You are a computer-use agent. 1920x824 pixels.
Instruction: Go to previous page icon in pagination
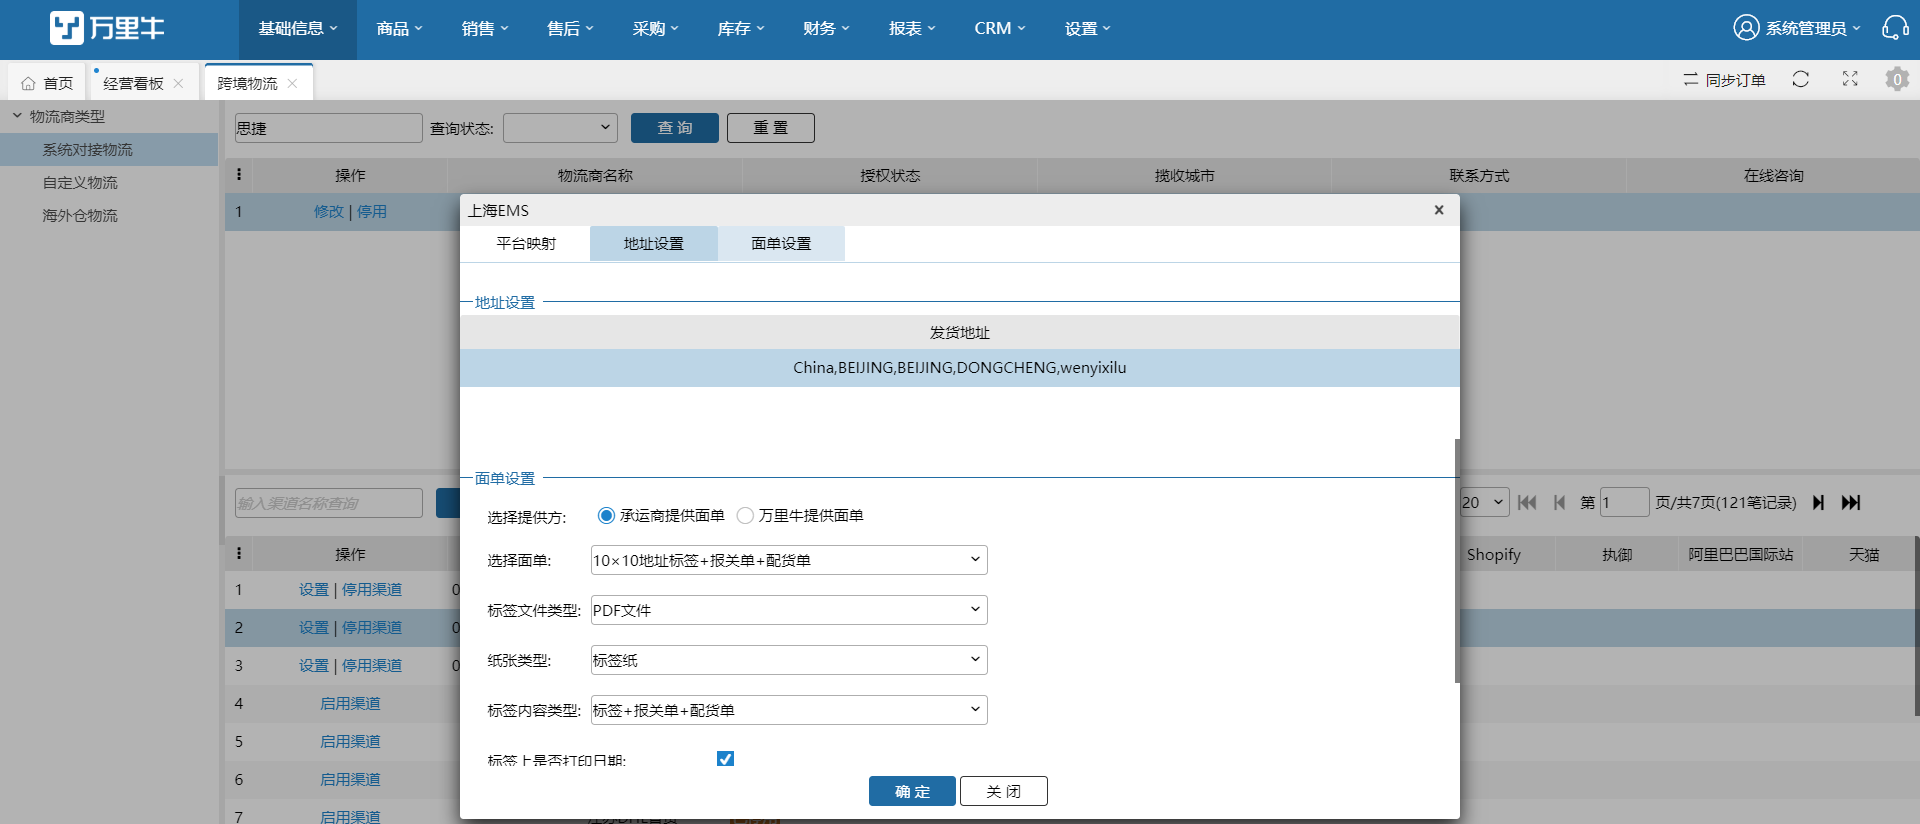point(1559,503)
